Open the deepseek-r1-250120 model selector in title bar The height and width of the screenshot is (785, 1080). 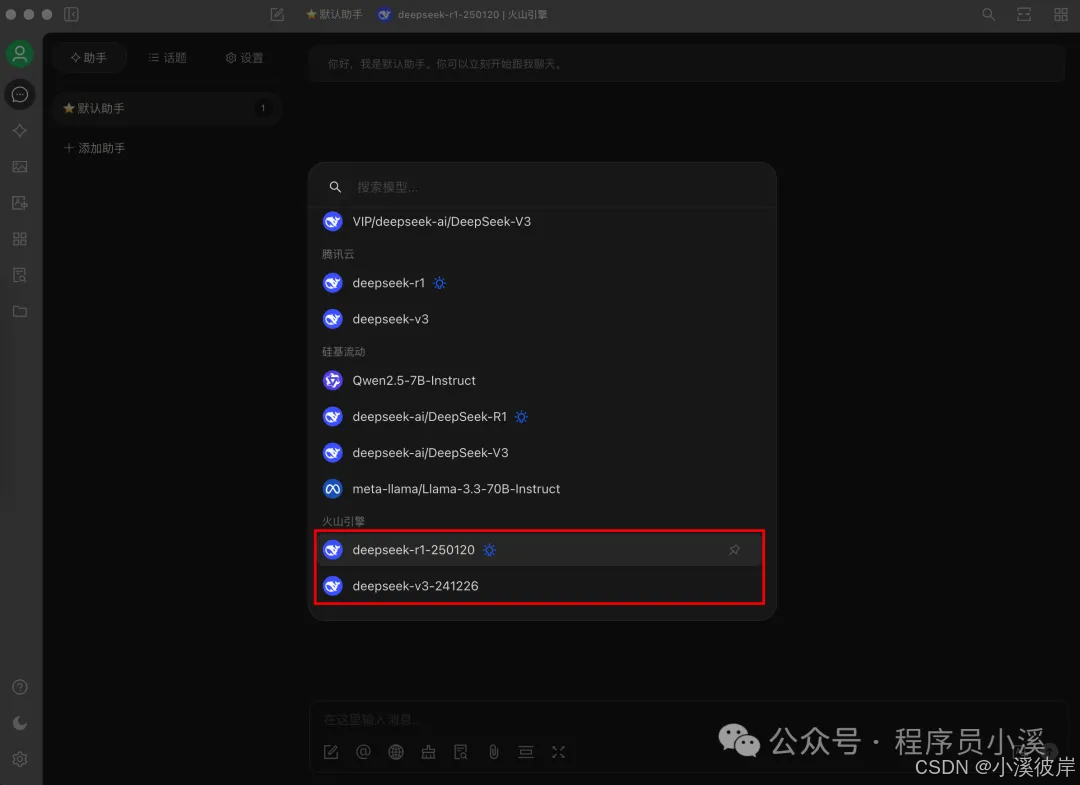coord(462,14)
